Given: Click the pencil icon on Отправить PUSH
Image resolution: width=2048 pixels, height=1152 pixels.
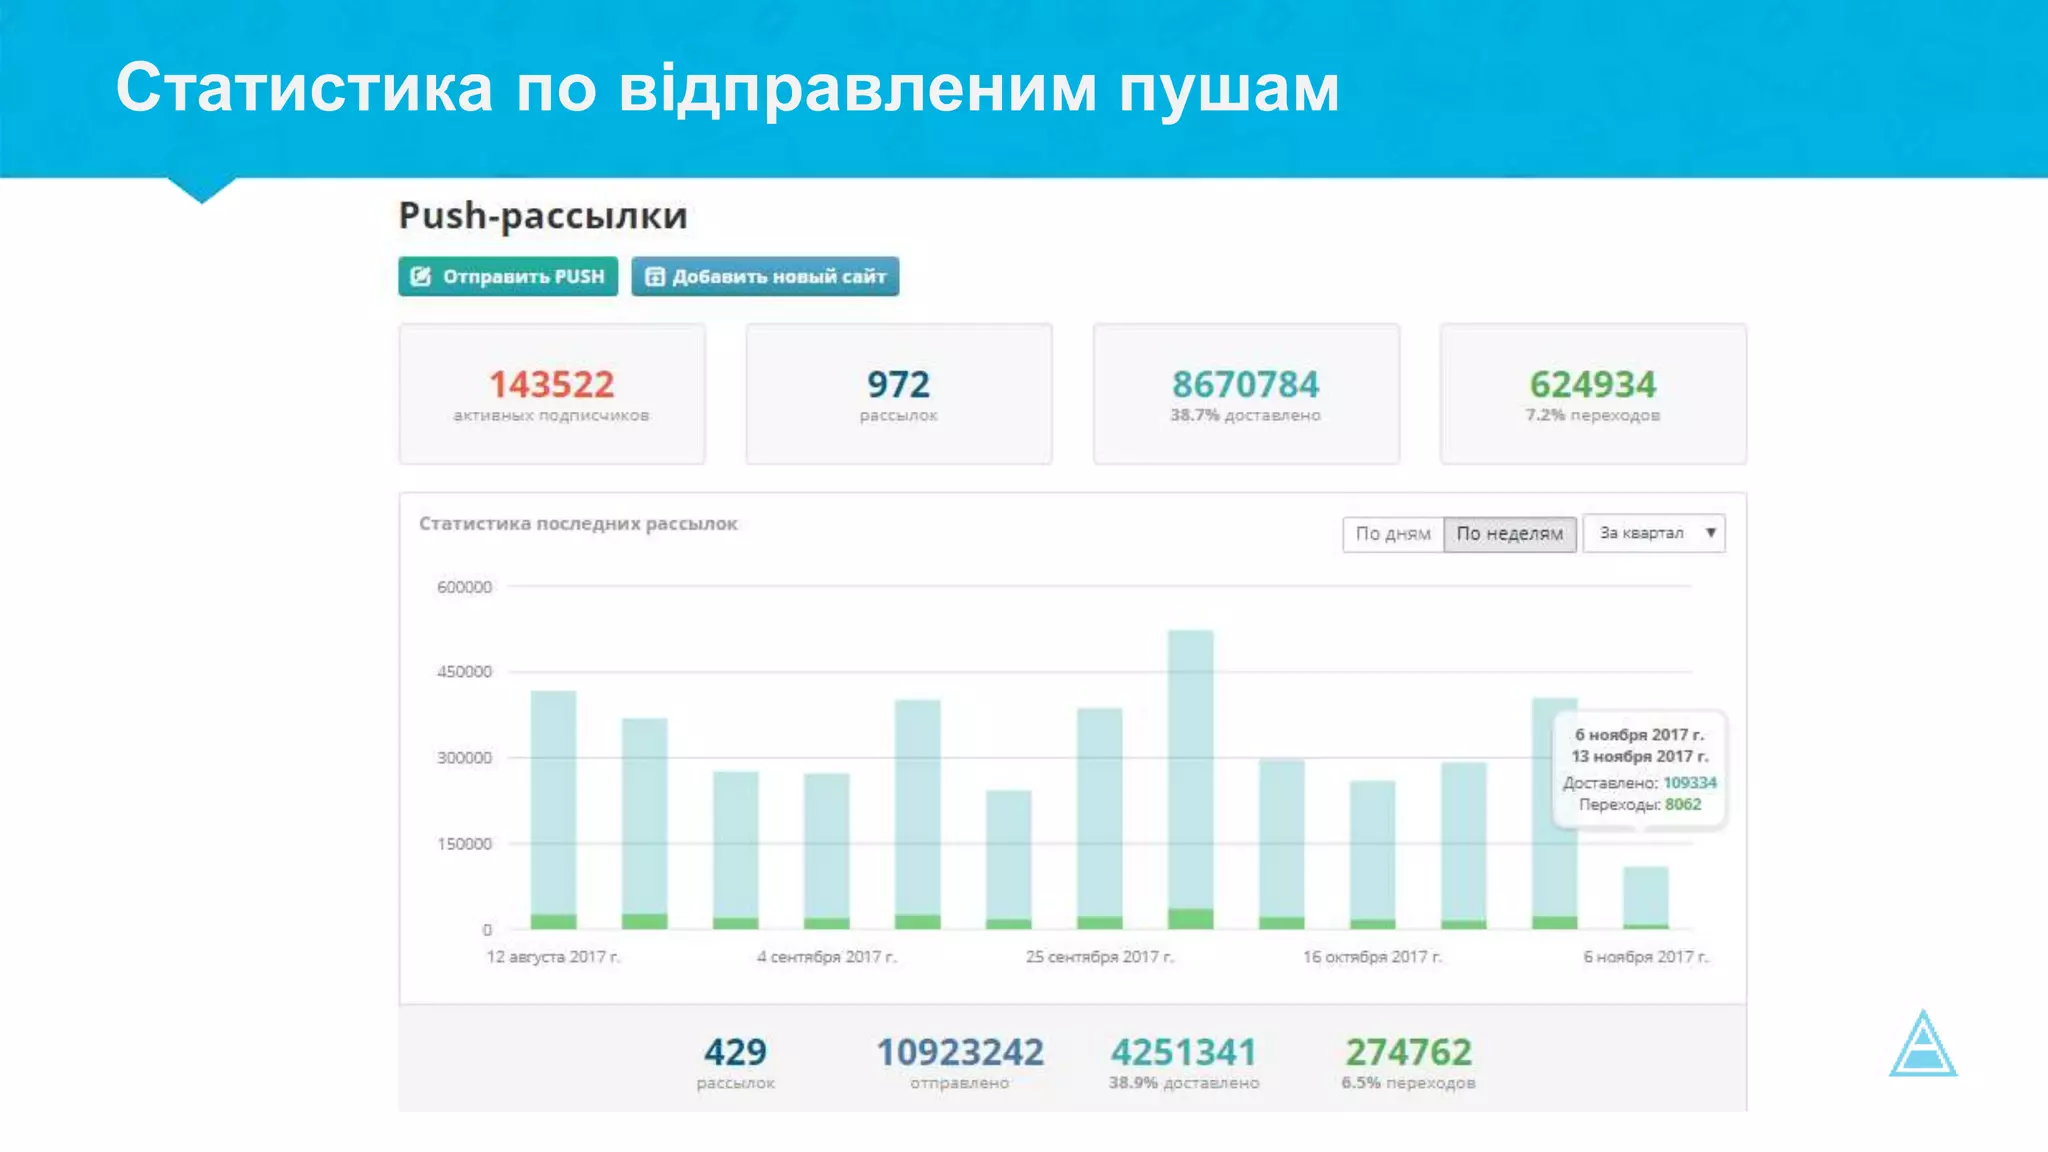Looking at the screenshot, I should point(421,276).
